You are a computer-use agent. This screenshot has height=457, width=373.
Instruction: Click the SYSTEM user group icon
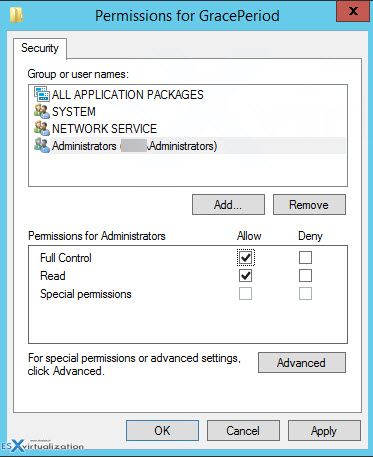(x=42, y=111)
